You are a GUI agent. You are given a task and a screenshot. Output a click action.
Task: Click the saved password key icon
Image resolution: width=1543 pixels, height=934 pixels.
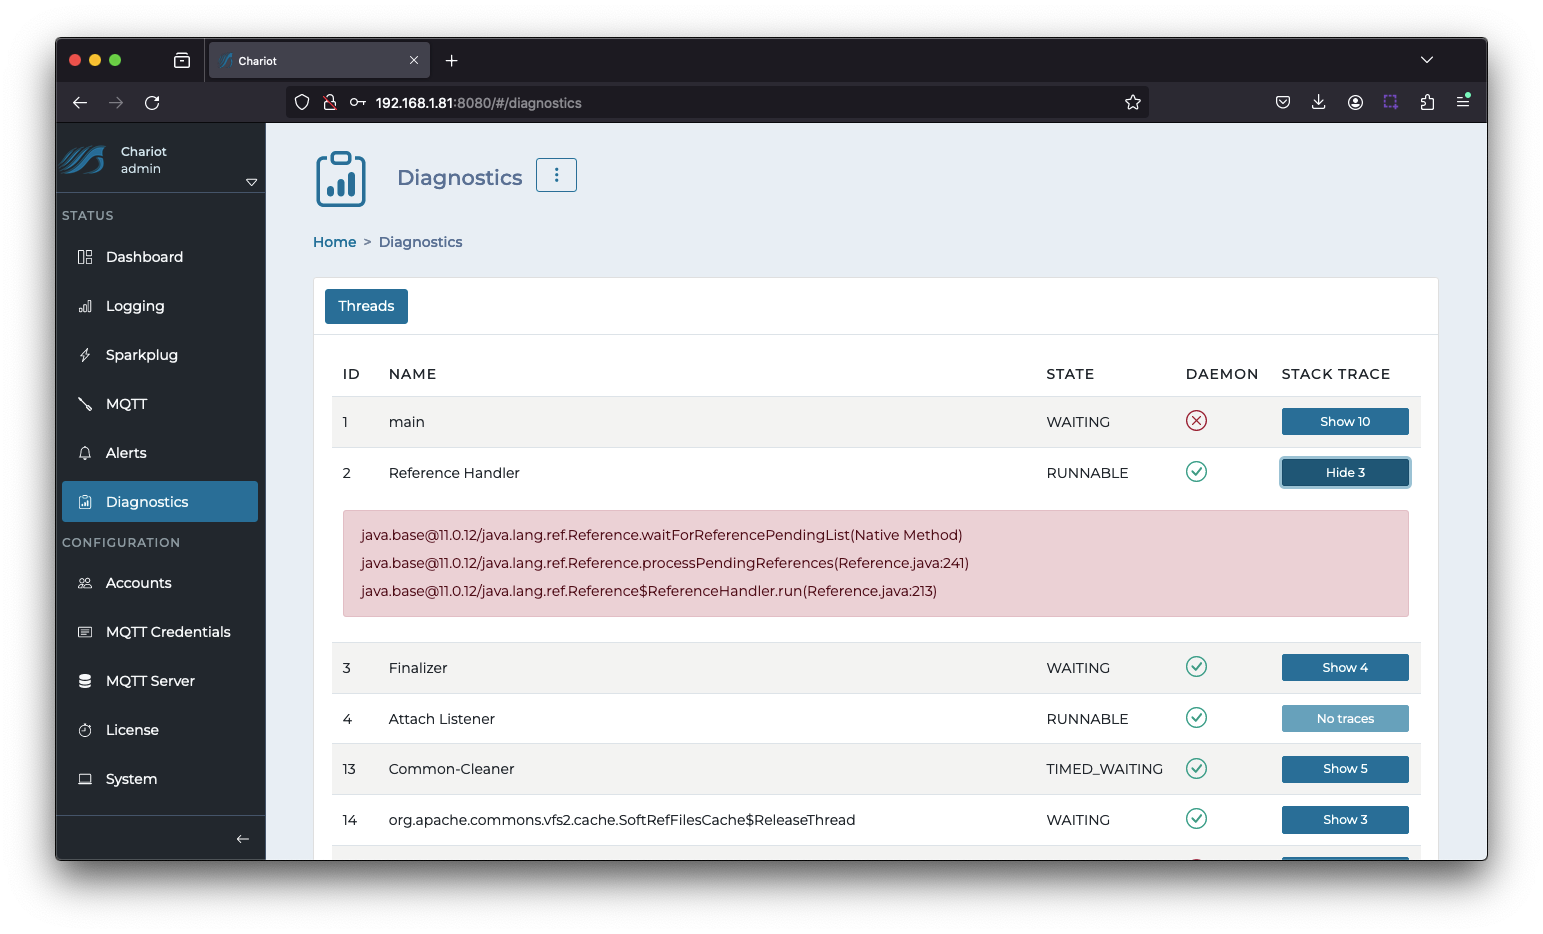coord(357,102)
